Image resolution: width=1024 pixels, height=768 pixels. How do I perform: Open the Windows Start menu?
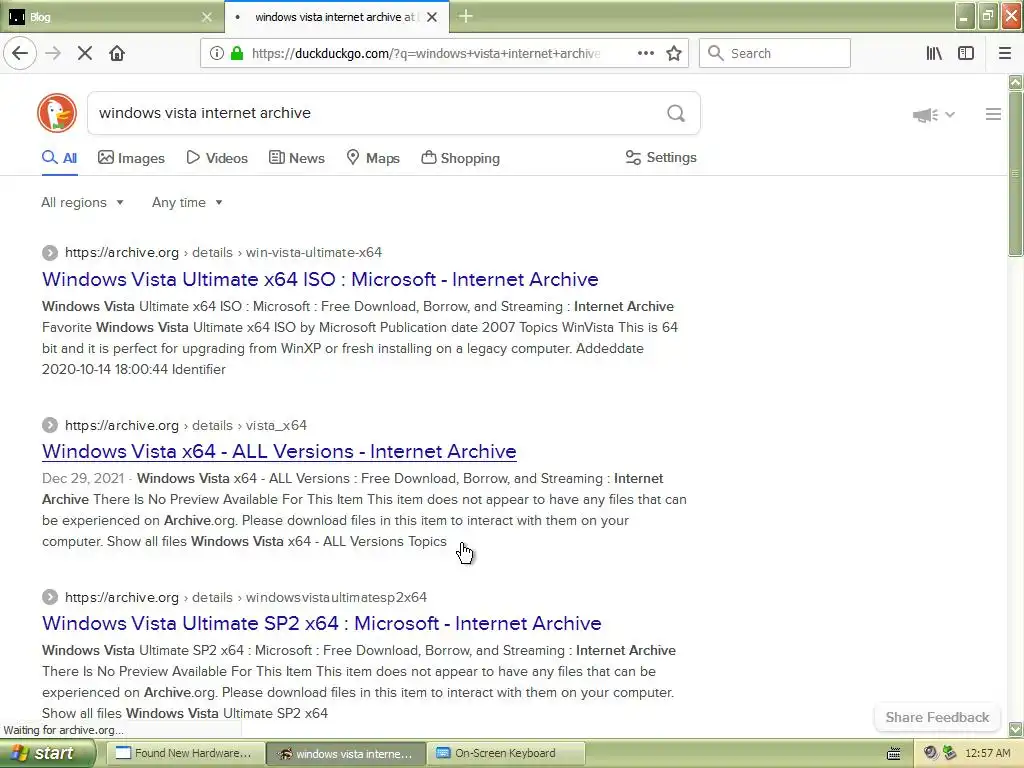pos(47,754)
